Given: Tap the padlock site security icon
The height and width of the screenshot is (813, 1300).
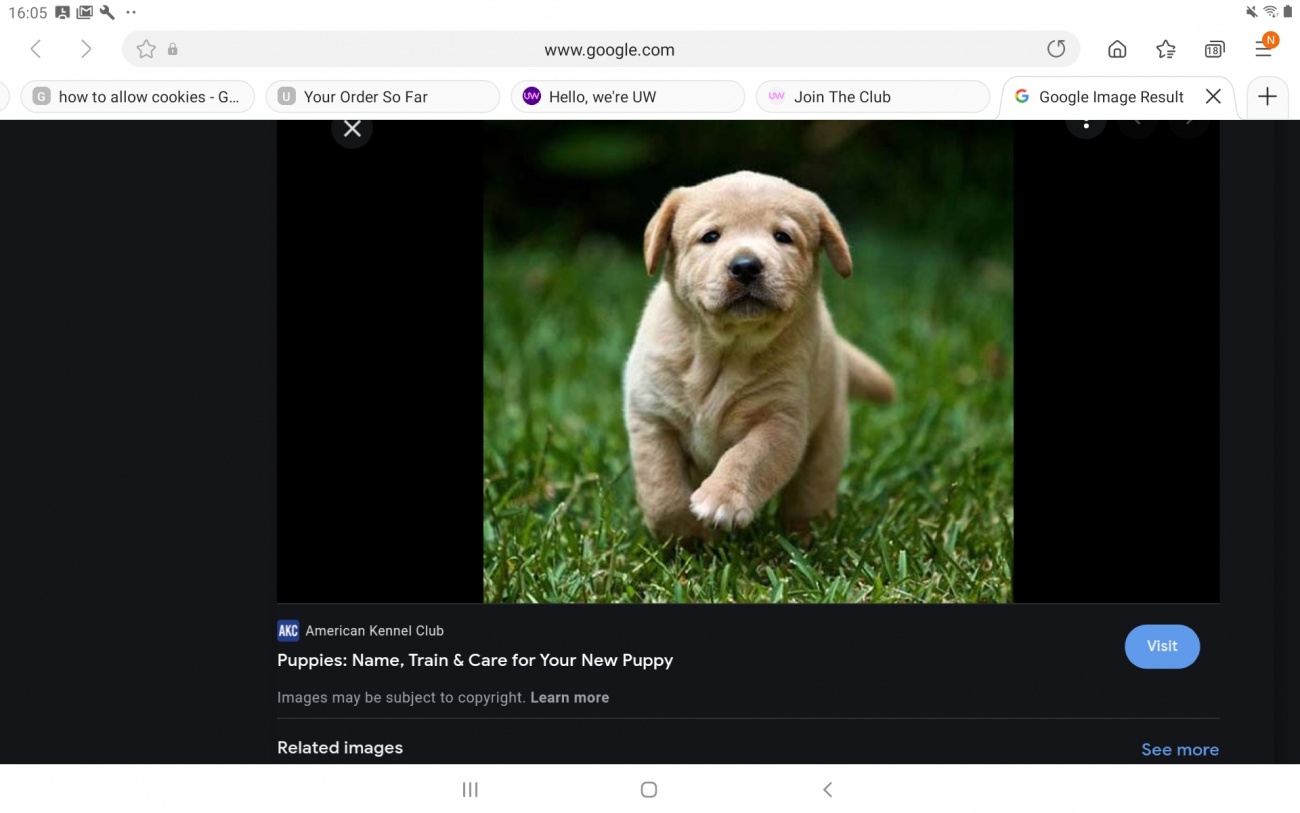Looking at the screenshot, I should tap(173, 49).
